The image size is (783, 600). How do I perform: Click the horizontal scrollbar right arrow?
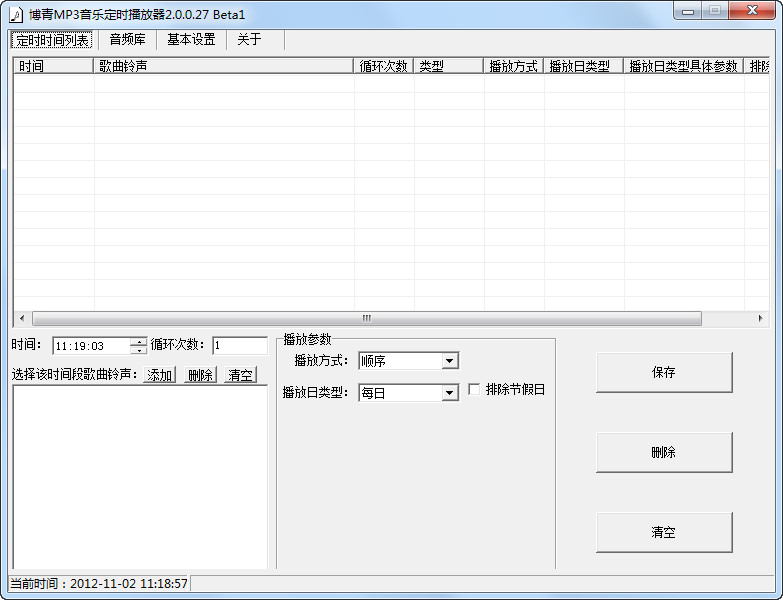[761, 318]
